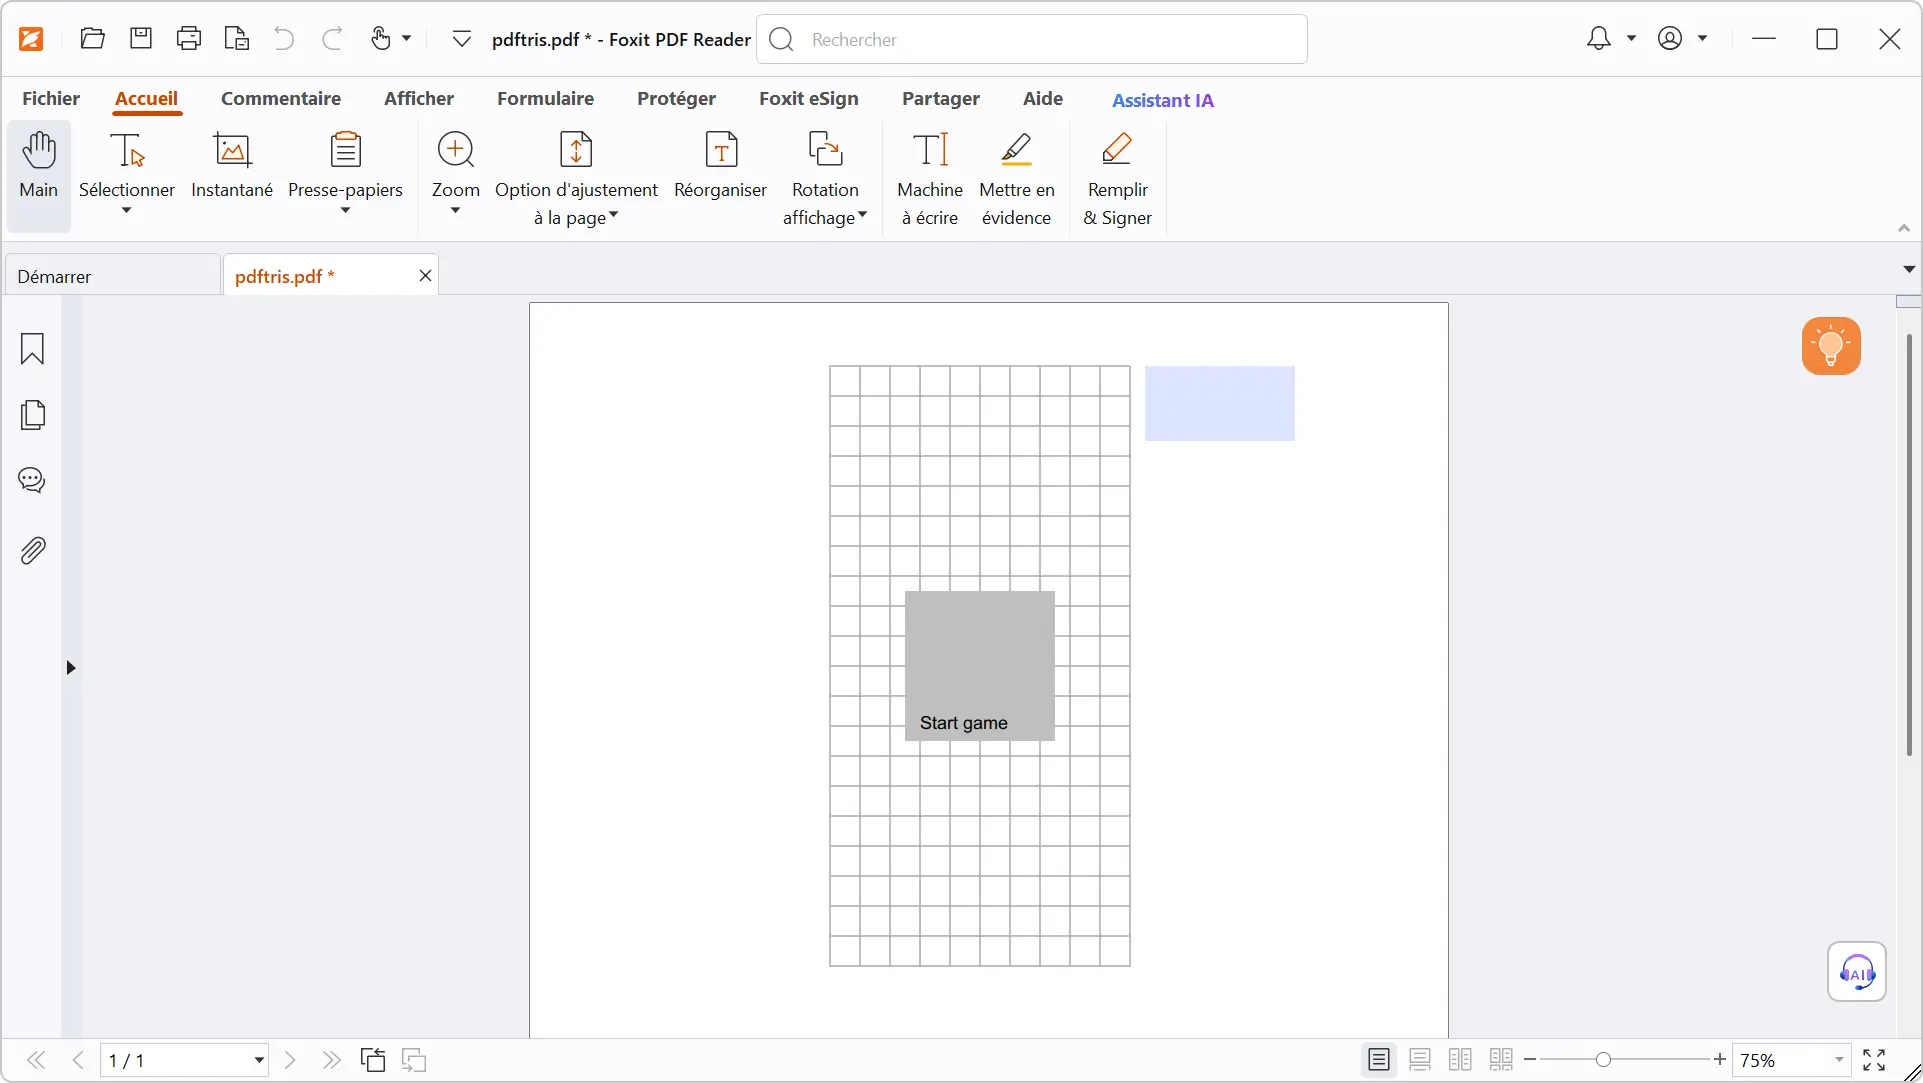Viewport: 1923px width, 1083px height.
Task: Expand the notifications dropdown arrow
Action: coord(1632,39)
